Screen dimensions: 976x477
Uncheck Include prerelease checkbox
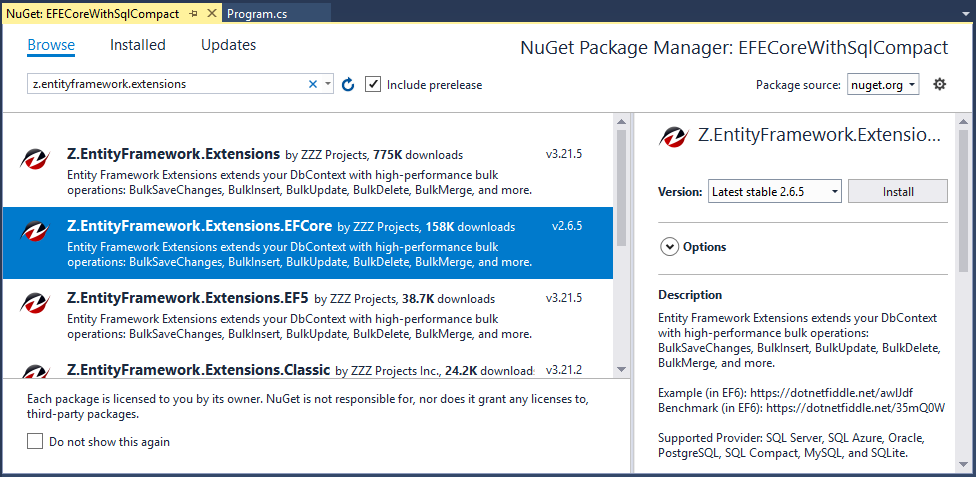(x=373, y=84)
